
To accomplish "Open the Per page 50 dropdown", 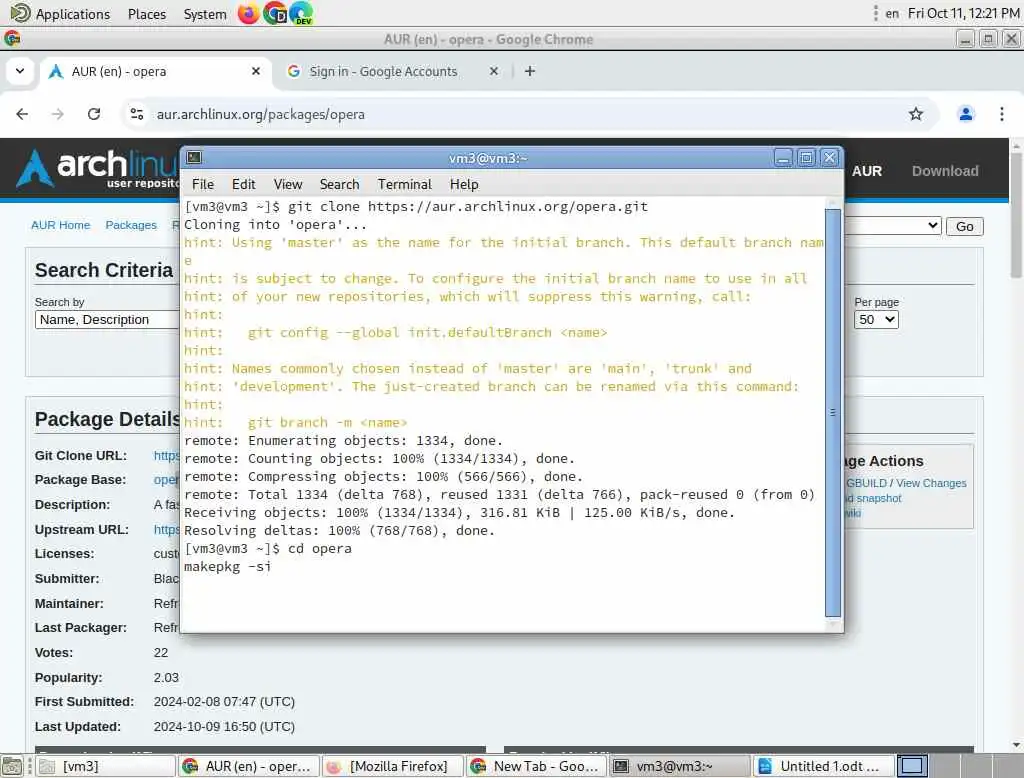I will click(876, 319).
